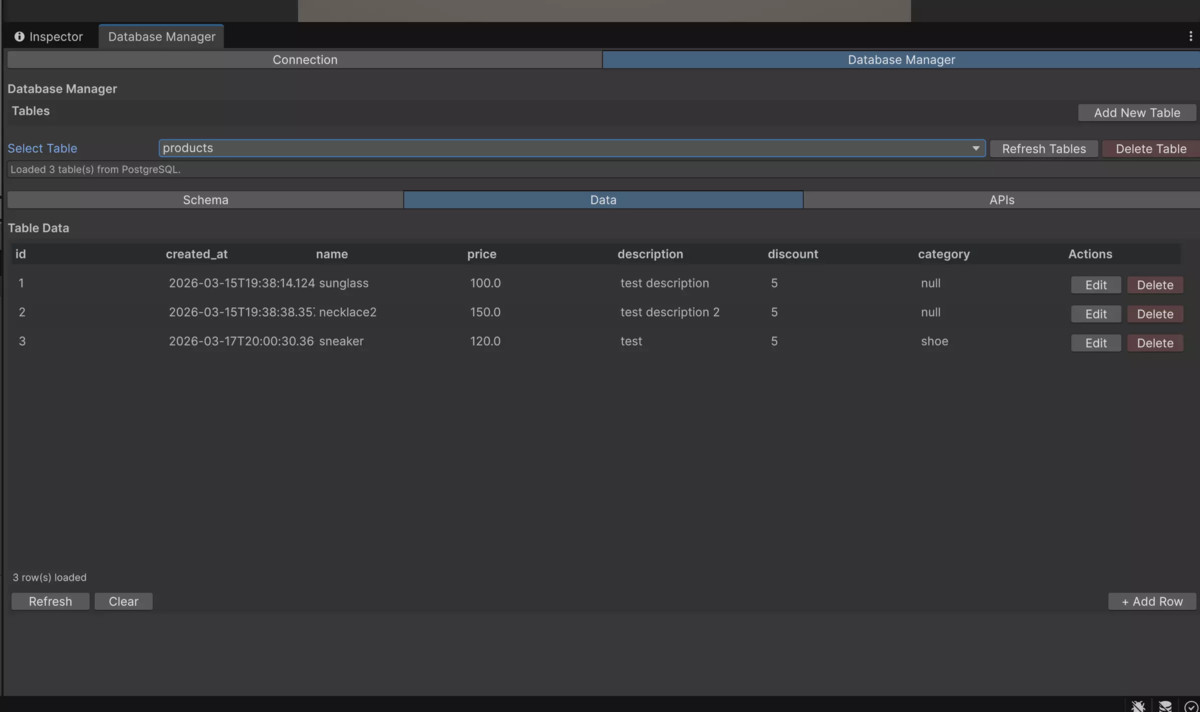
Task: Click the 100.0 price cell
Action: pos(486,283)
